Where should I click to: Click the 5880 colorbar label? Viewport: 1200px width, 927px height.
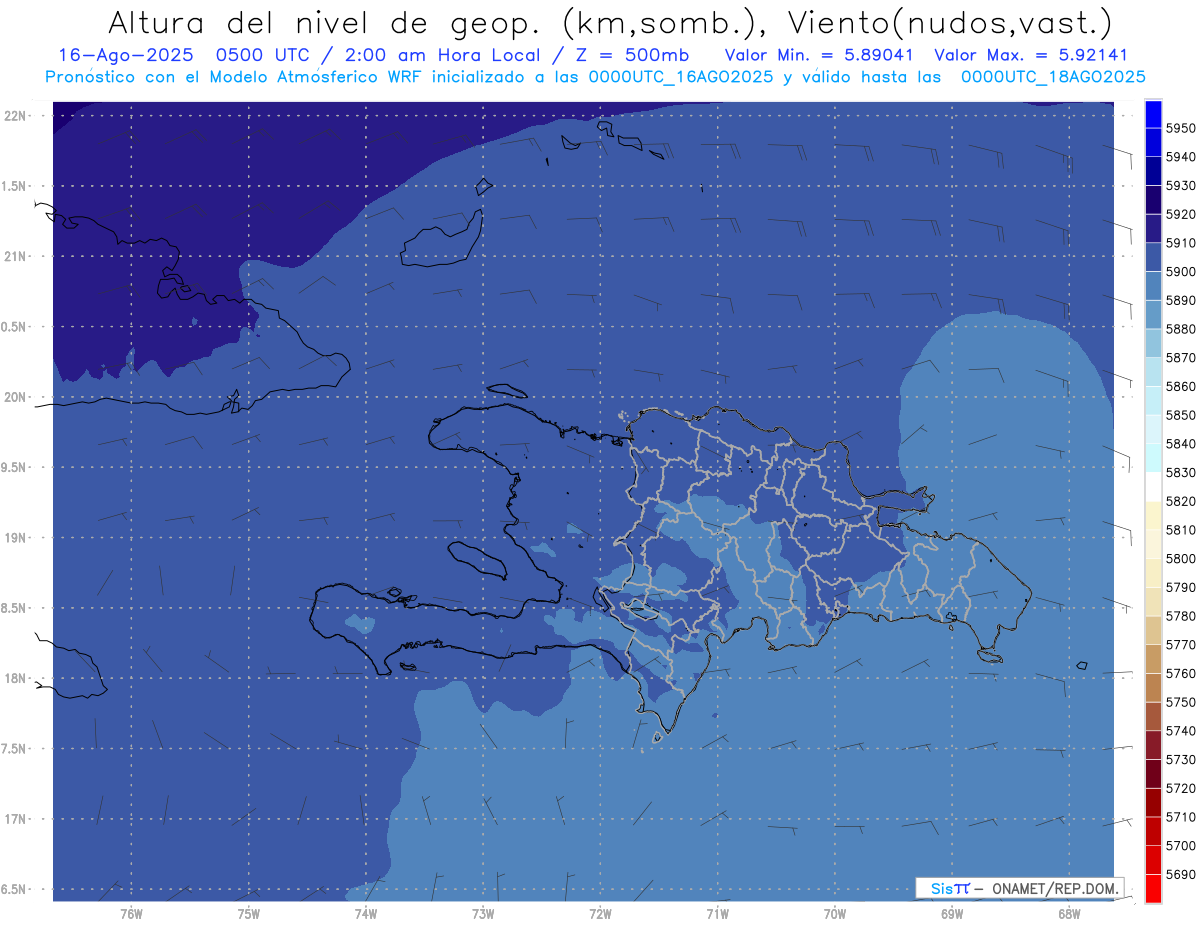(x=1179, y=329)
